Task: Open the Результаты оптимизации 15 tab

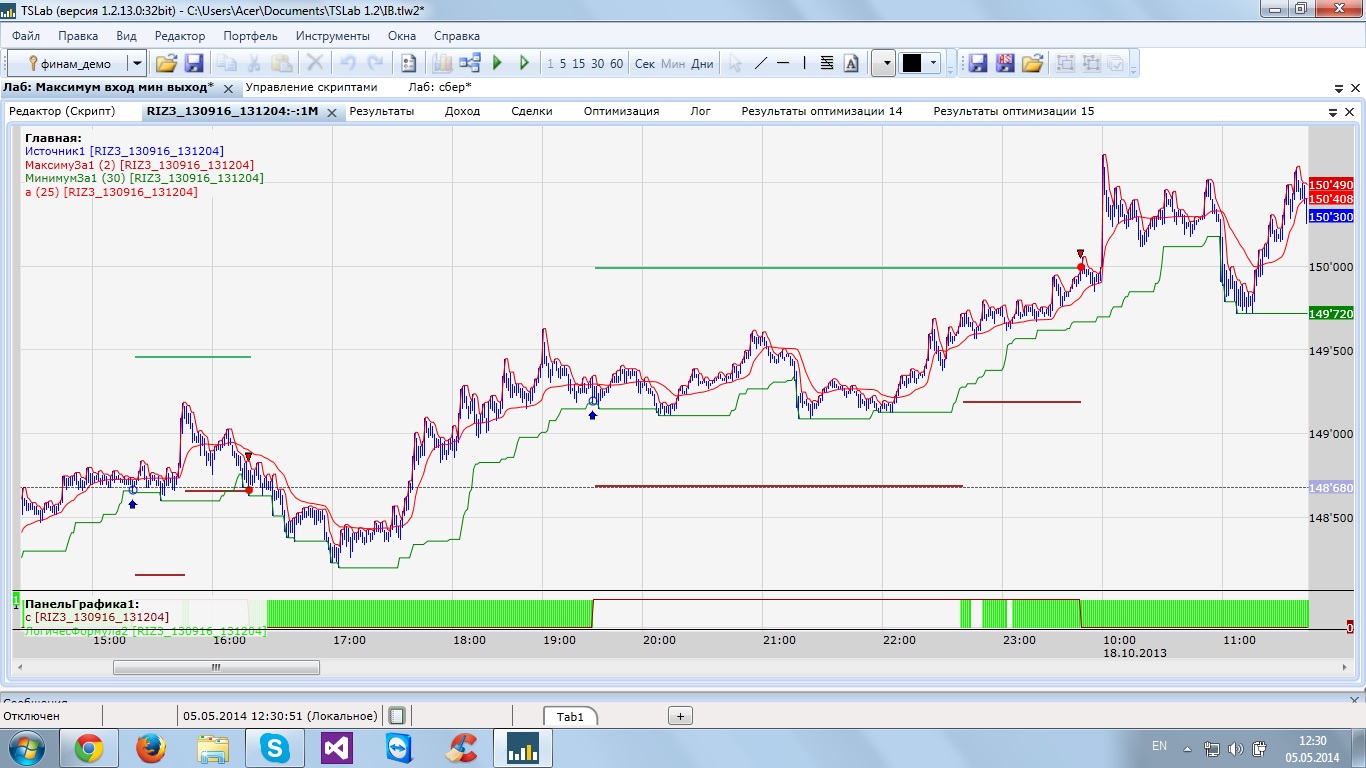Action: click(x=1013, y=111)
